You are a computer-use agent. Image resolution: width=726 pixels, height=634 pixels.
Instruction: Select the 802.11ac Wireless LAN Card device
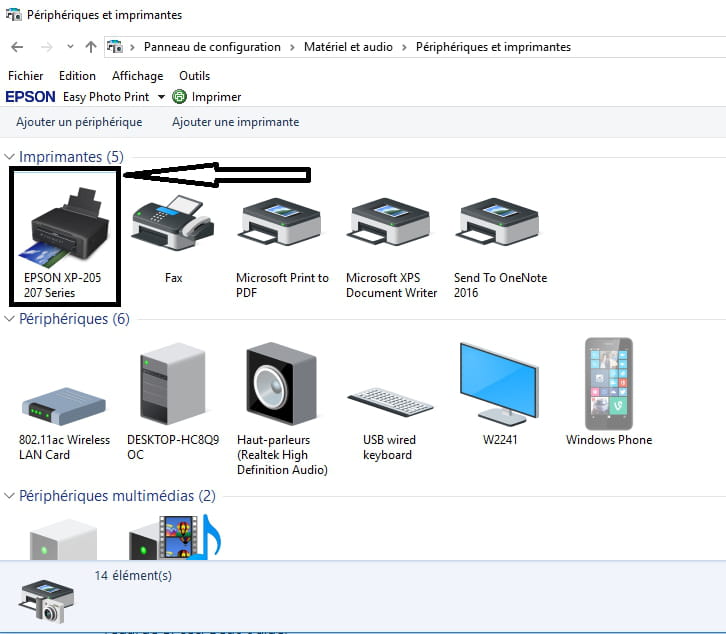[x=64, y=406]
